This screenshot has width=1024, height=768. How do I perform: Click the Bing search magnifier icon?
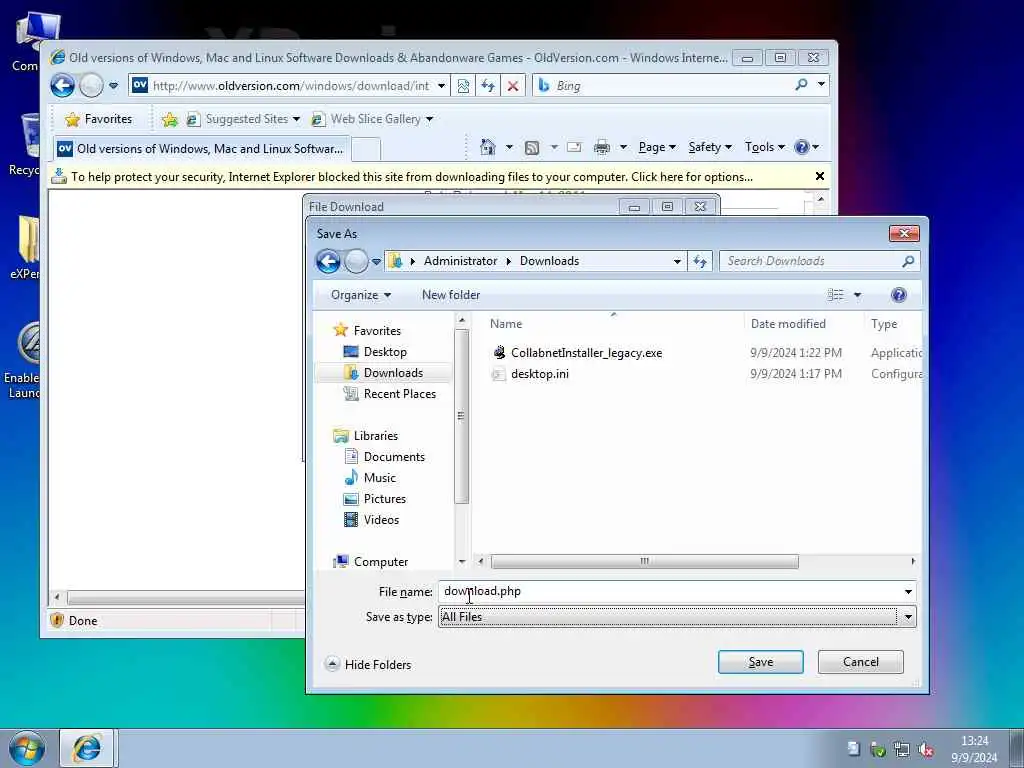click(801, 85)
